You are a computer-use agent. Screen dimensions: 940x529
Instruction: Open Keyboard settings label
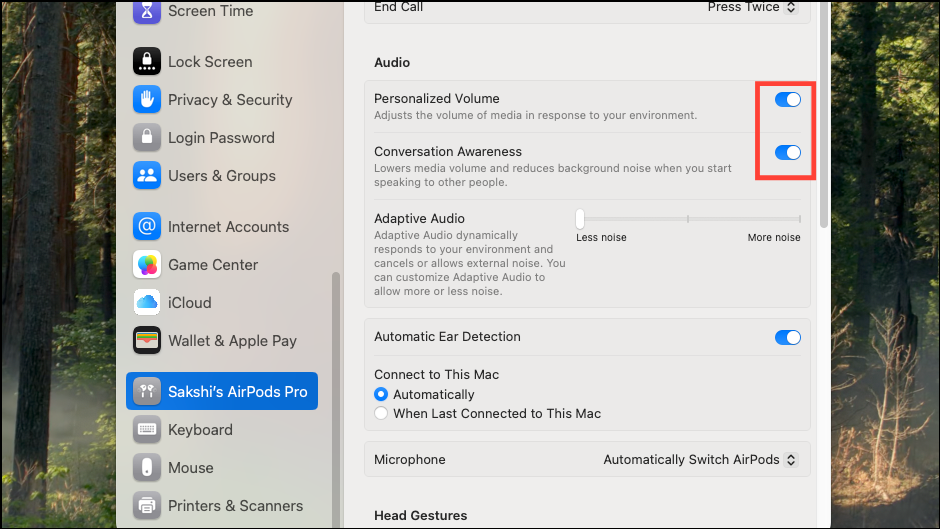pyautogui.click(x=200, y=430)
